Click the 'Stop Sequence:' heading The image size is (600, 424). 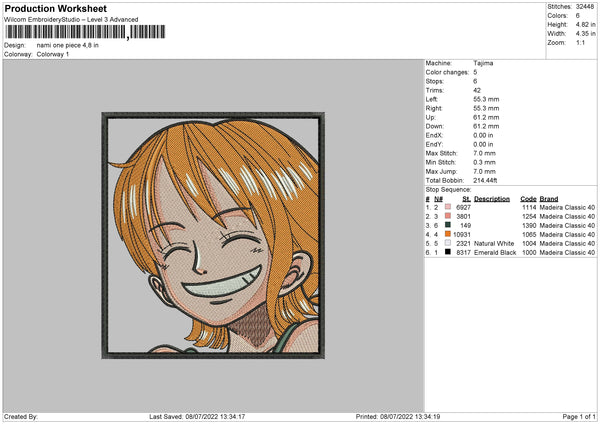[x=448, y=190]
